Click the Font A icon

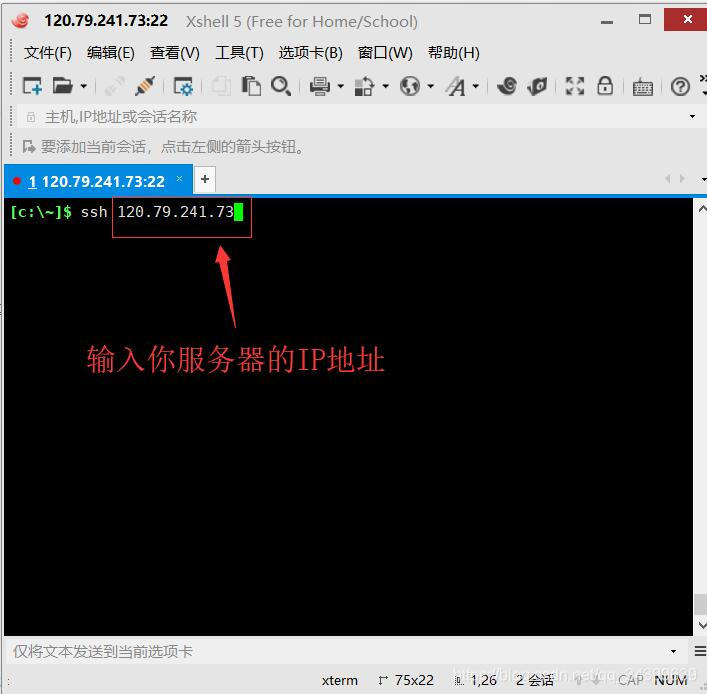coord(455,86)
